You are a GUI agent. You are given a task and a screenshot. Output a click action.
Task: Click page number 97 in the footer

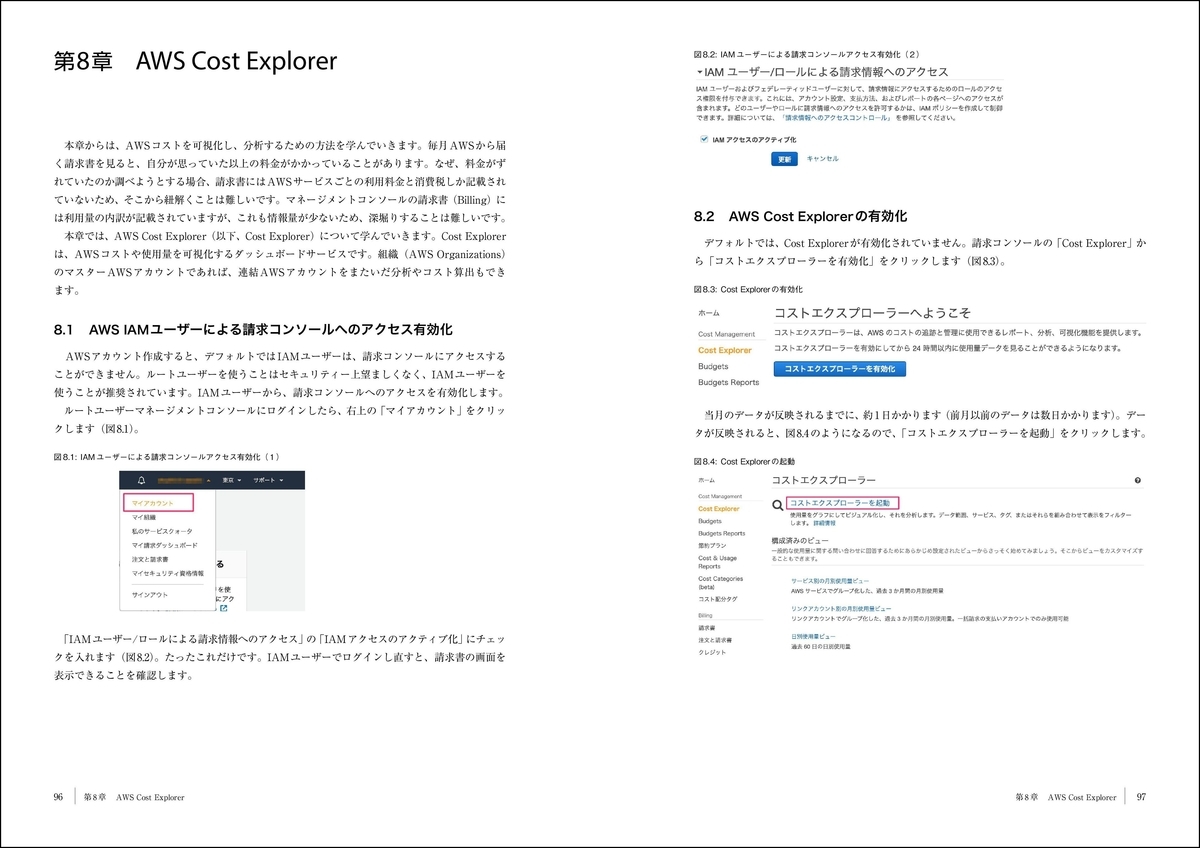[1141, 797]
